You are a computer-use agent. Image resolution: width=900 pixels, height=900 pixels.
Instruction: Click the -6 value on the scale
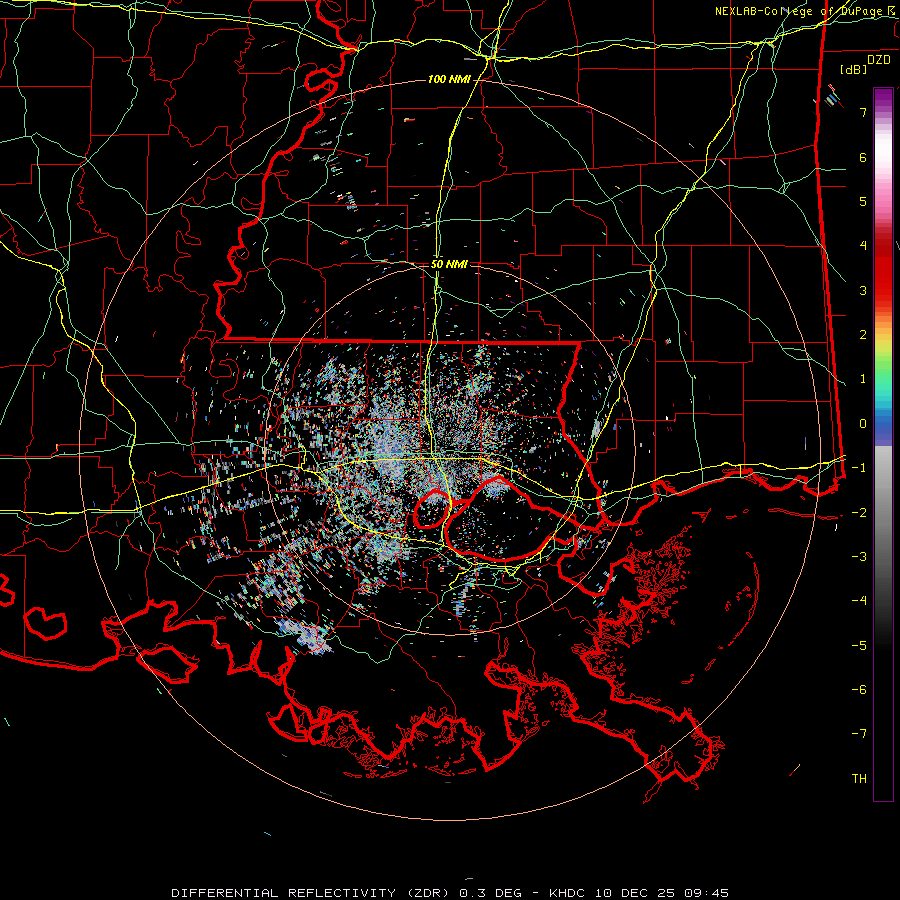click(859, 690)
